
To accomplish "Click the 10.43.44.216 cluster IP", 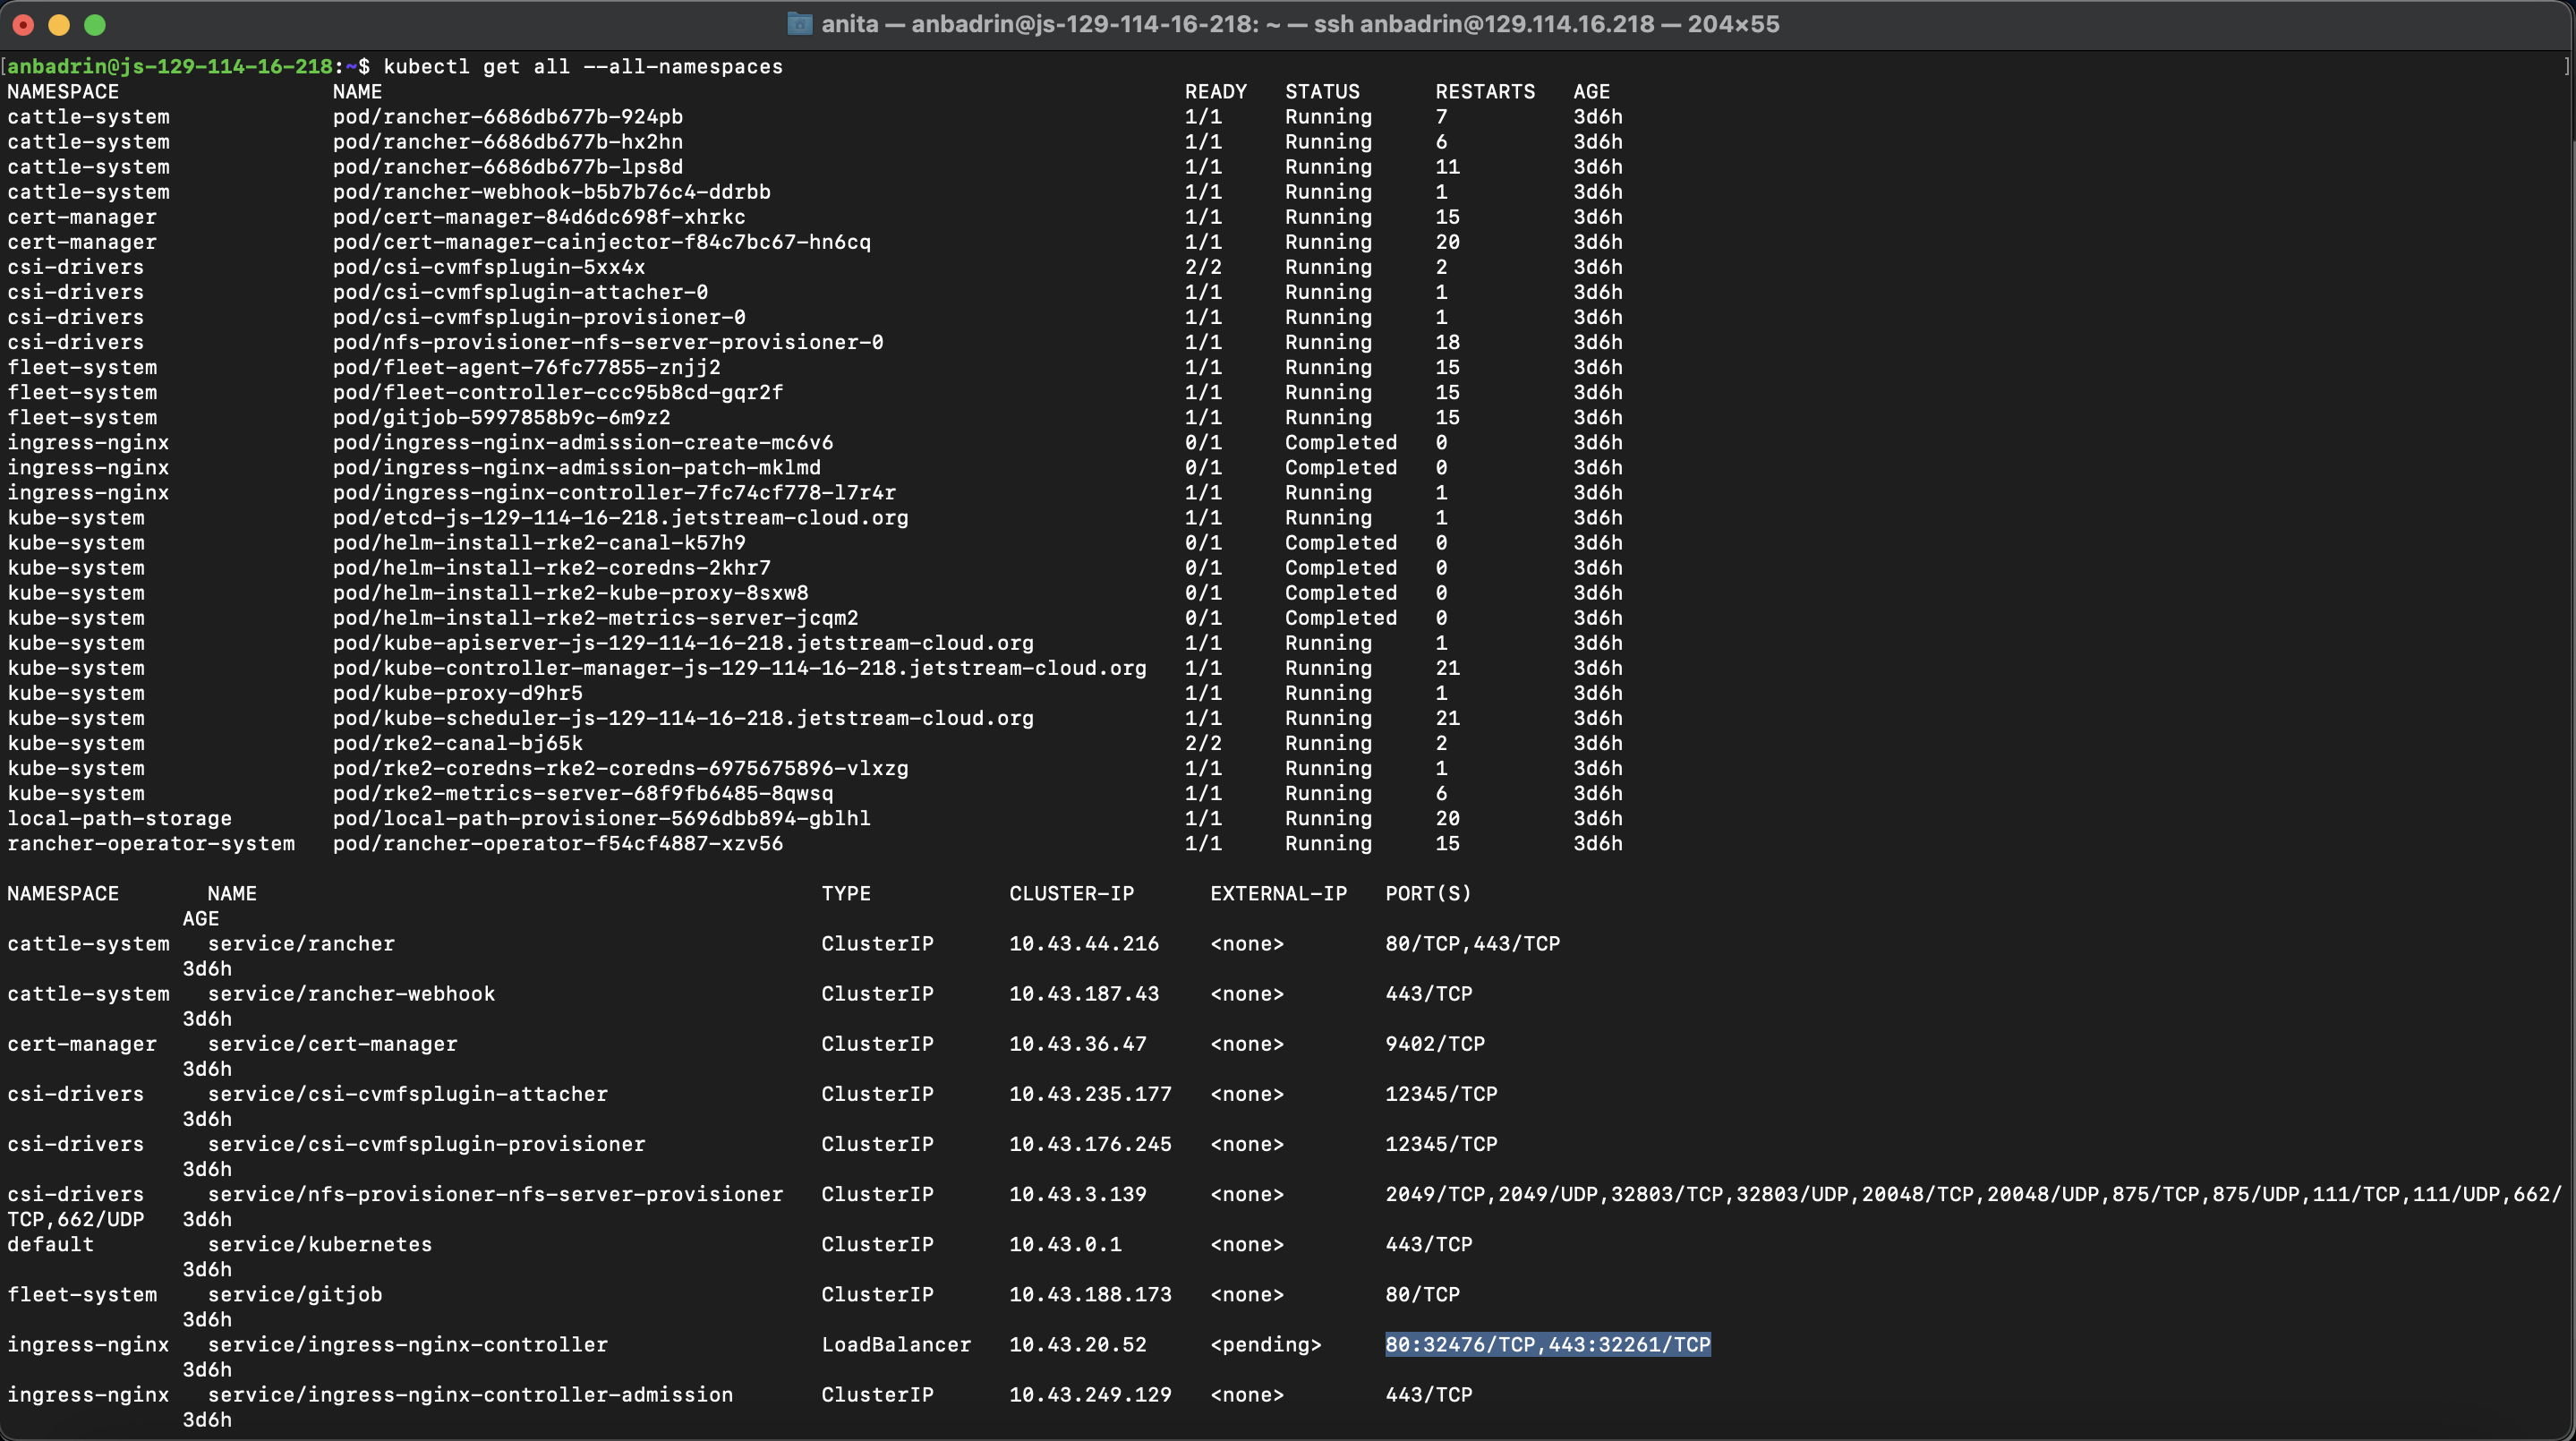I will click(1083, 943).
